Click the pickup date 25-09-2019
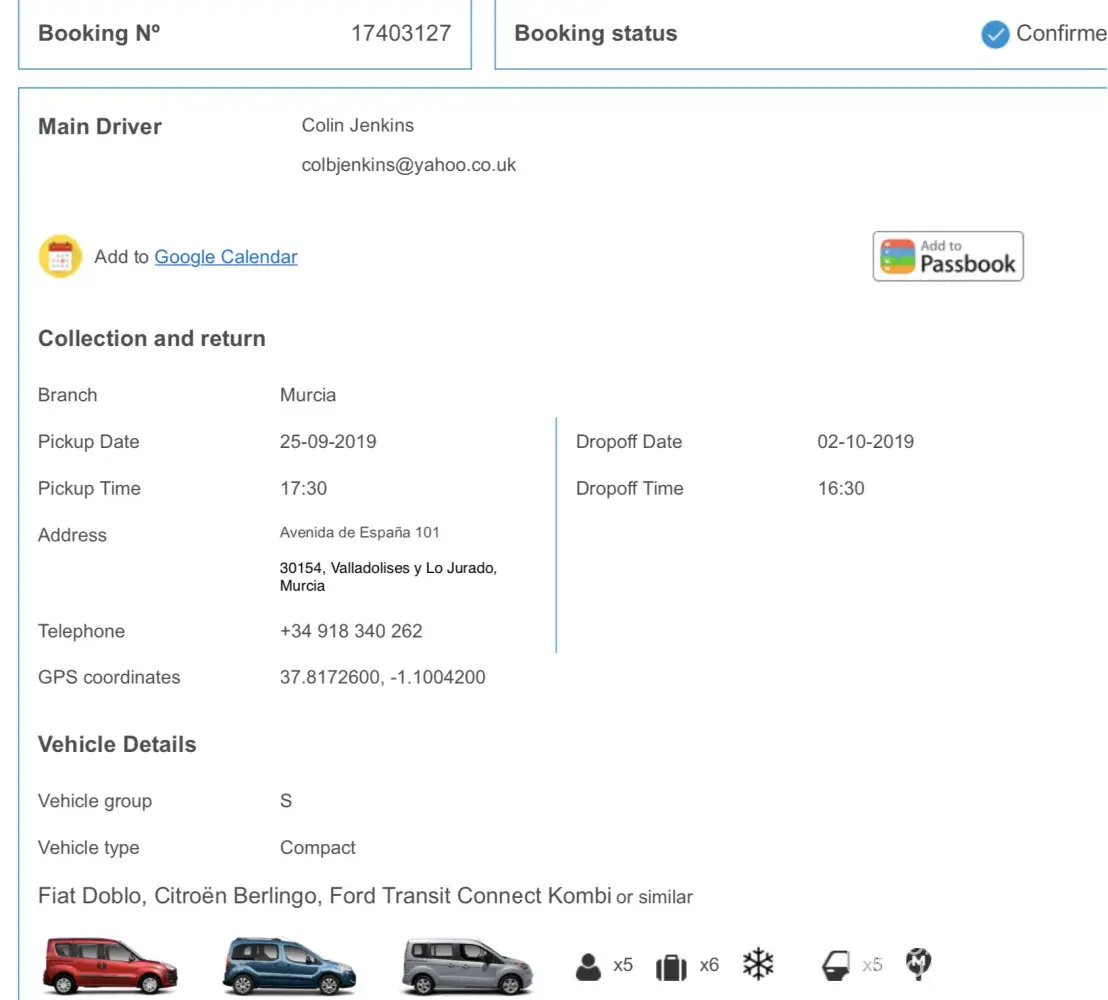This screenshot has width=1108, height=1000. tap(328, 442)
